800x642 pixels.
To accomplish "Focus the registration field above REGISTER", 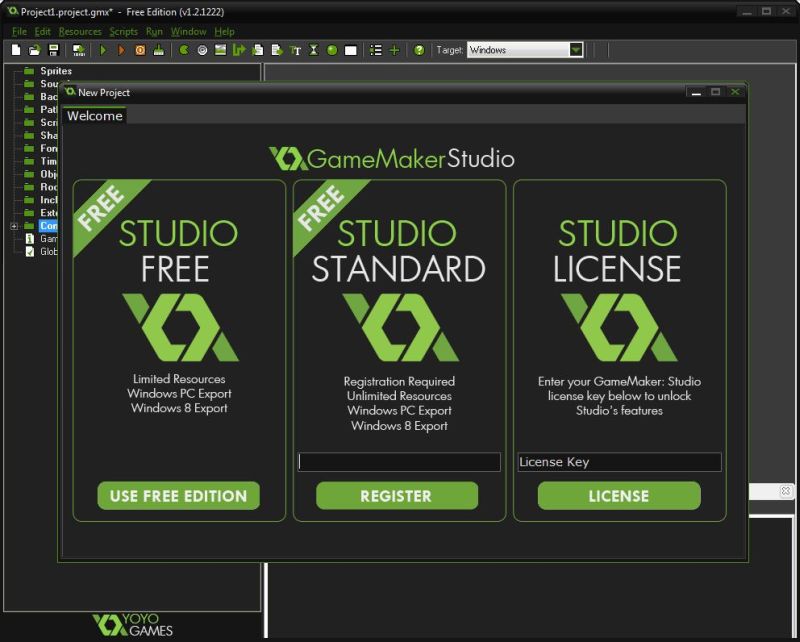I will click(x=399, y=462).
